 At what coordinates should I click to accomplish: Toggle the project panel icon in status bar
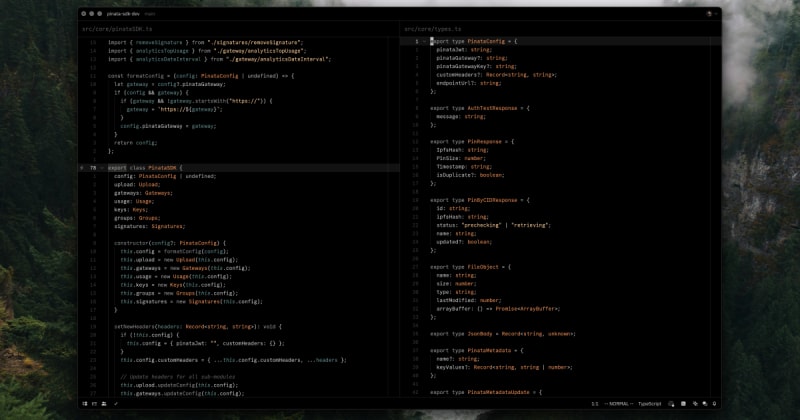click(x=85, y=404)
